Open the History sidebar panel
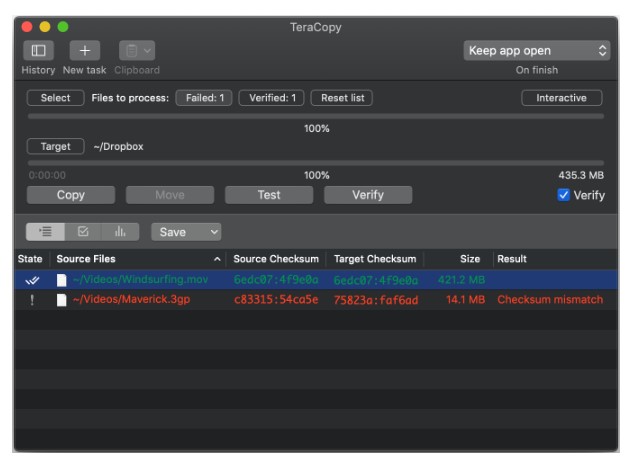630x473 pixels. (38, 51)
